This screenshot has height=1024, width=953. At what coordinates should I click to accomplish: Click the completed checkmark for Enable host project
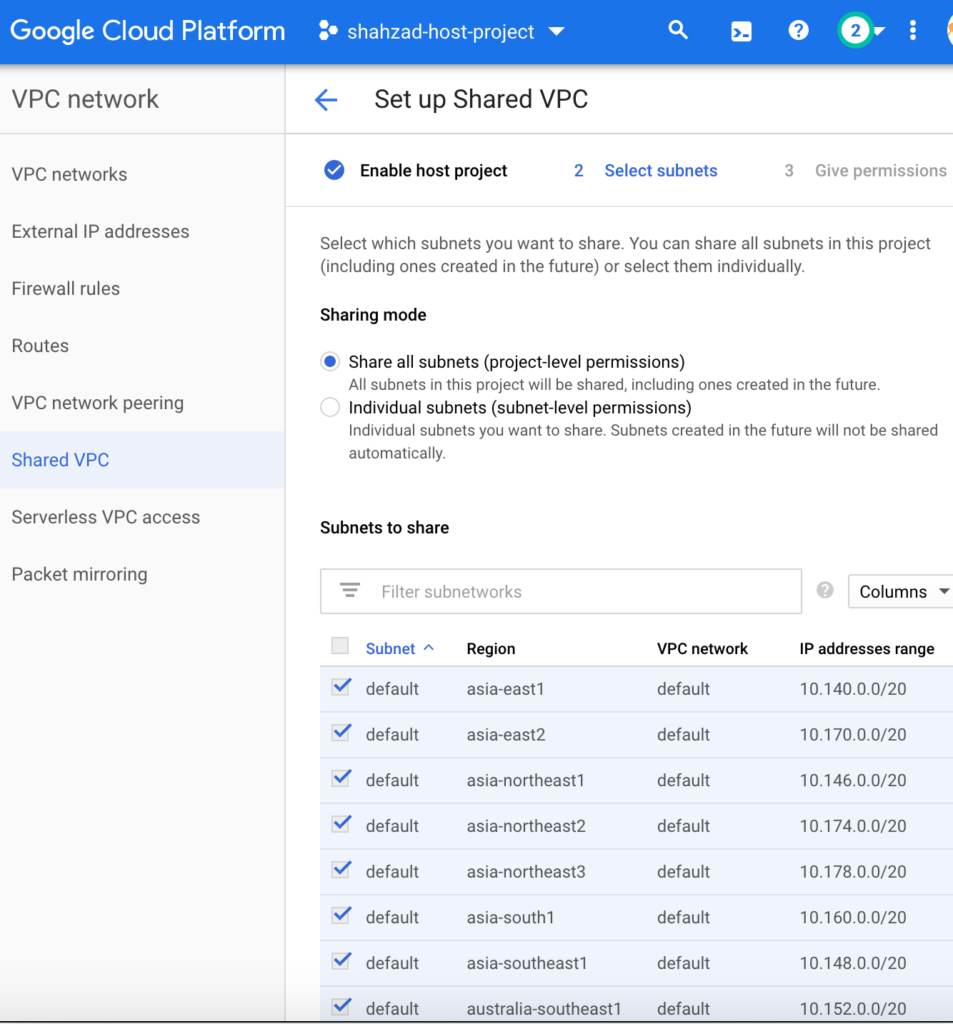[334, 170]
